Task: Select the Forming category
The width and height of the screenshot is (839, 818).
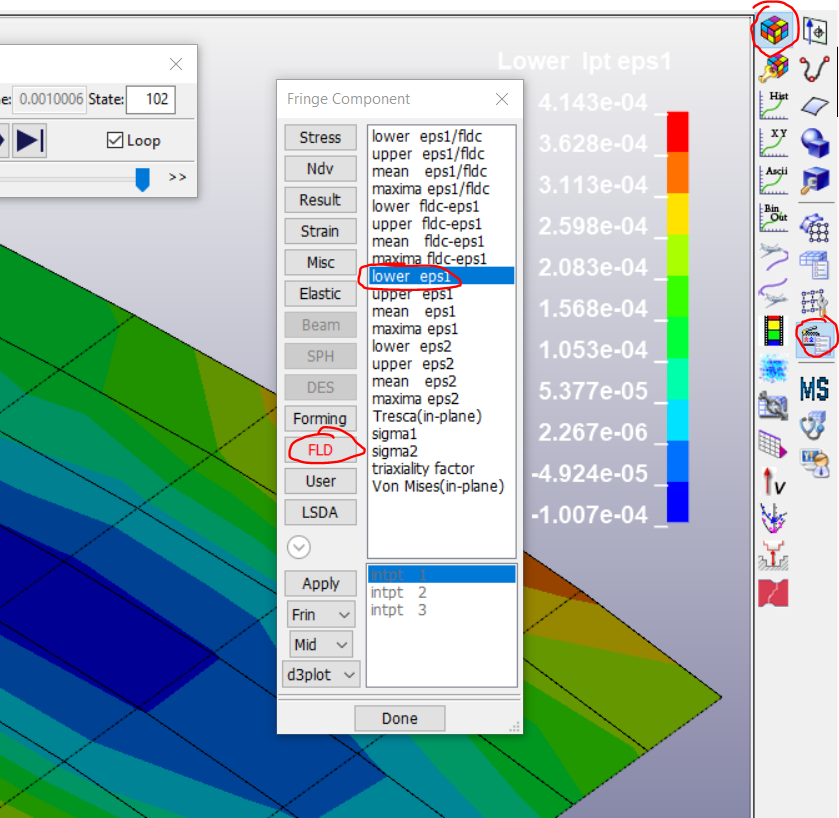Action: pos(321,418)
